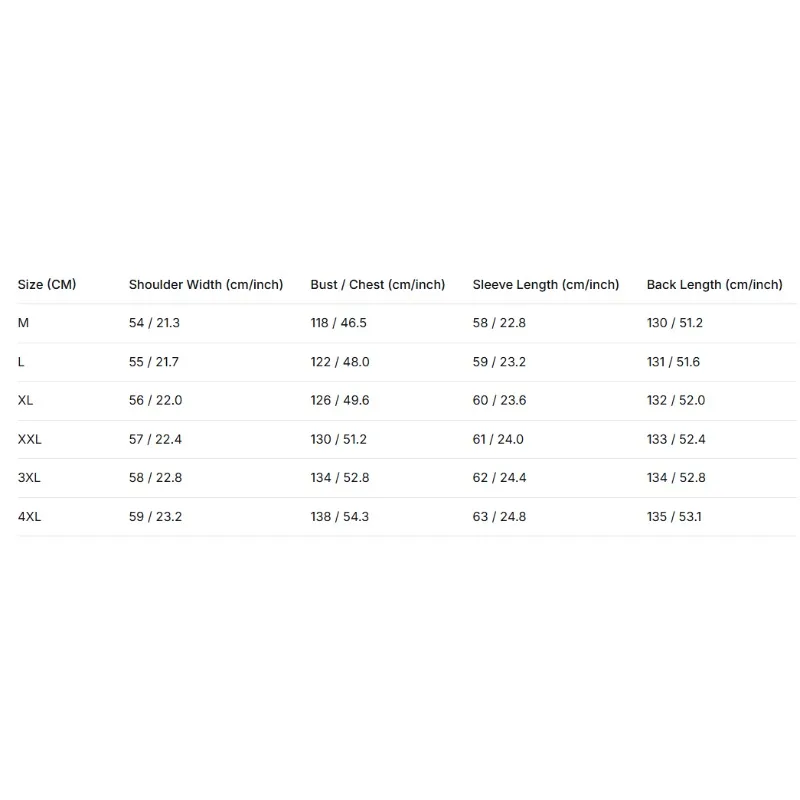The width and height of the screenshot is (800, 800).
Task: Select the XL size row label
Action: pyautogui.click(x=26, y=401)
